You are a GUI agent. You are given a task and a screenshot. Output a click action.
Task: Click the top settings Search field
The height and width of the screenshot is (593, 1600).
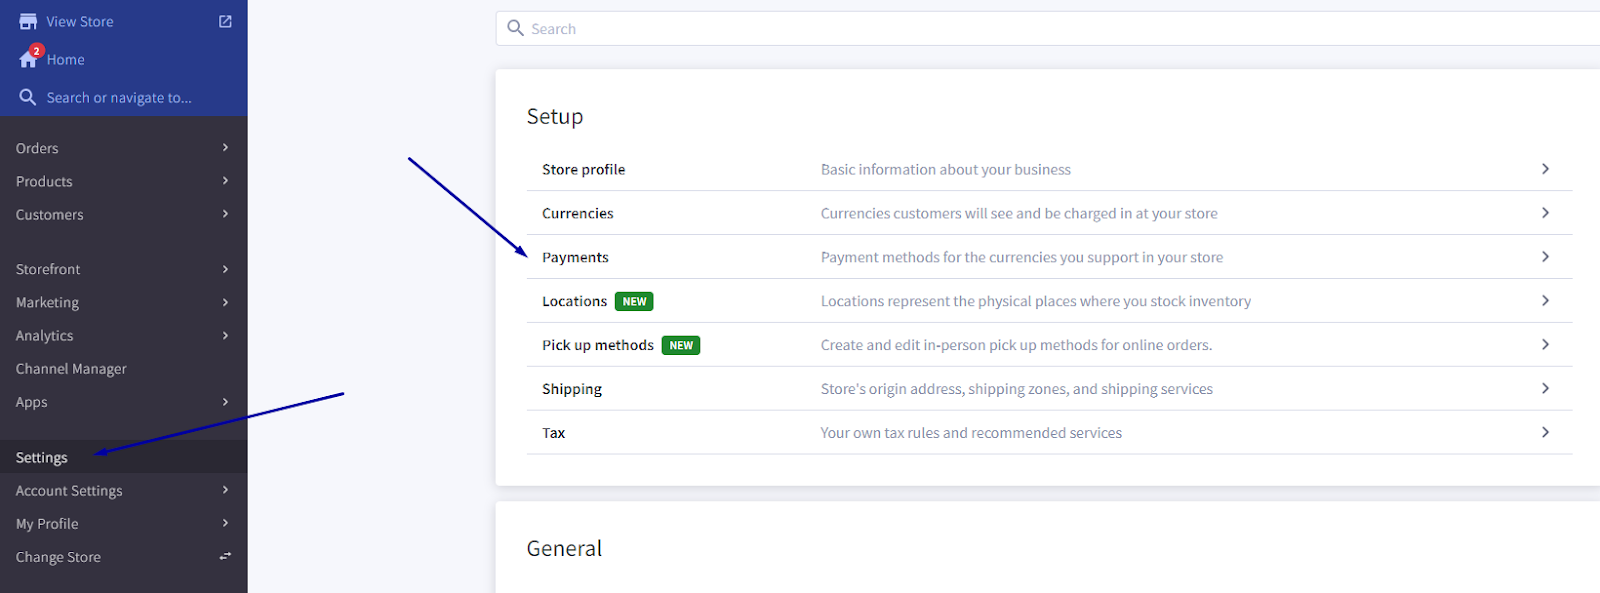1048,28
